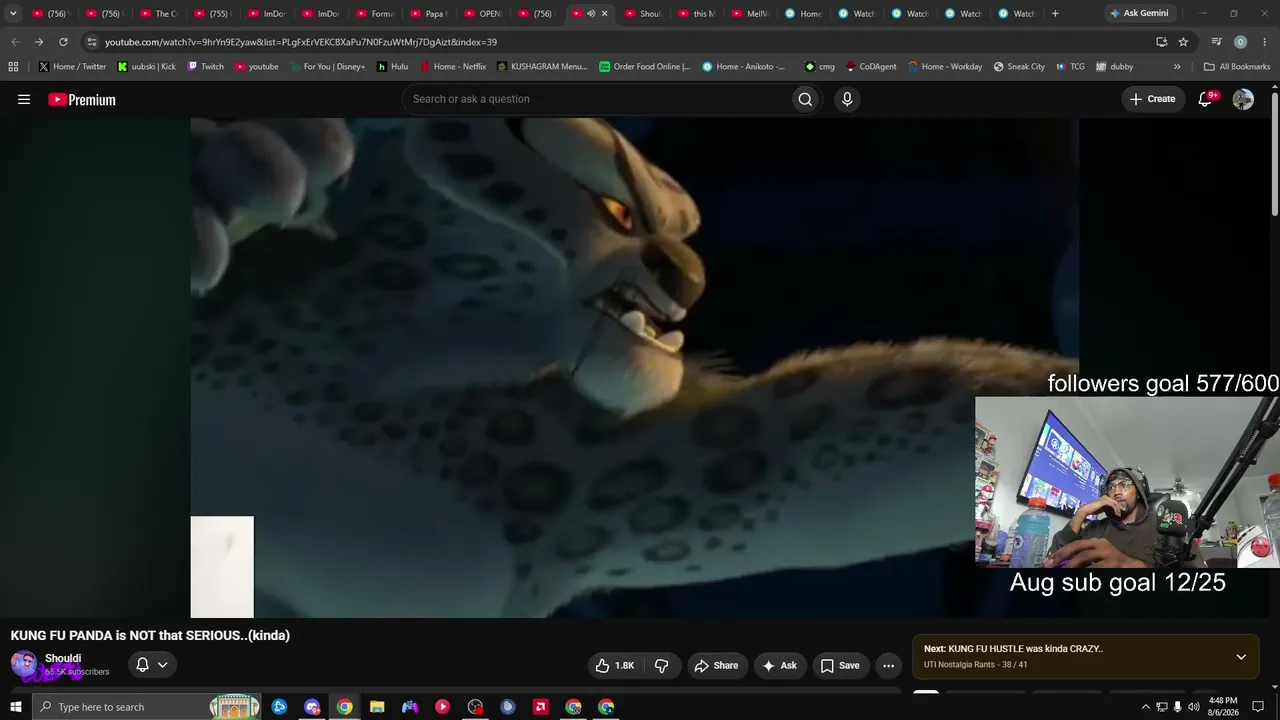This screenshot has width=1280, height=720.
Task: Open the Chrome three-dot menu
Action: click(x=1264, y=42)
